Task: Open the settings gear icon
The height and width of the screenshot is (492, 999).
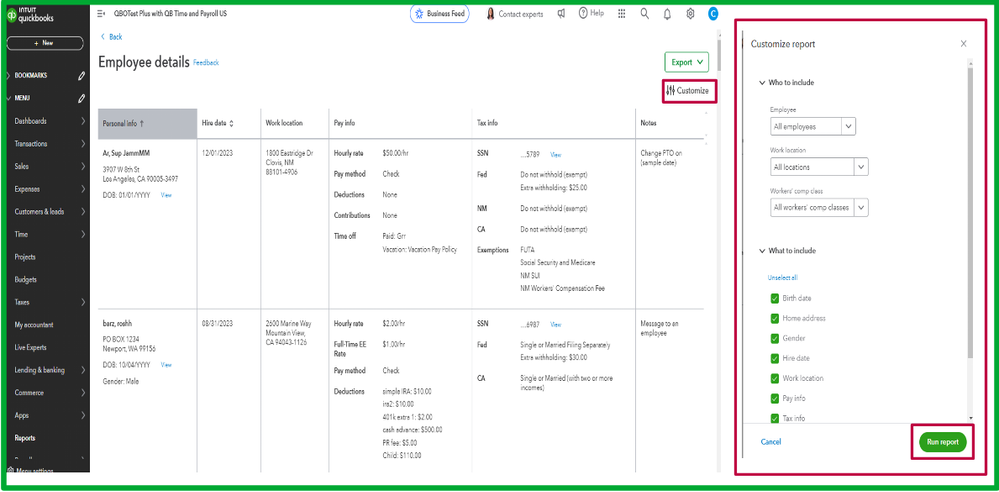Action: pyautogui.click(x=690, y=13)
